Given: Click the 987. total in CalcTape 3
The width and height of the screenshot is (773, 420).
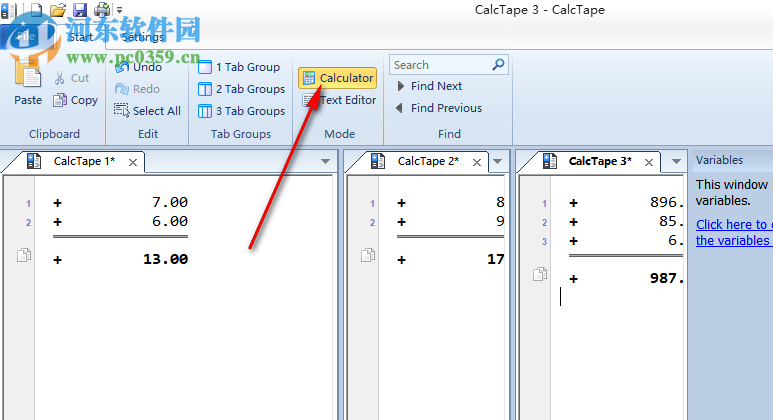Looking at the screenshot, I should point(667,279).
